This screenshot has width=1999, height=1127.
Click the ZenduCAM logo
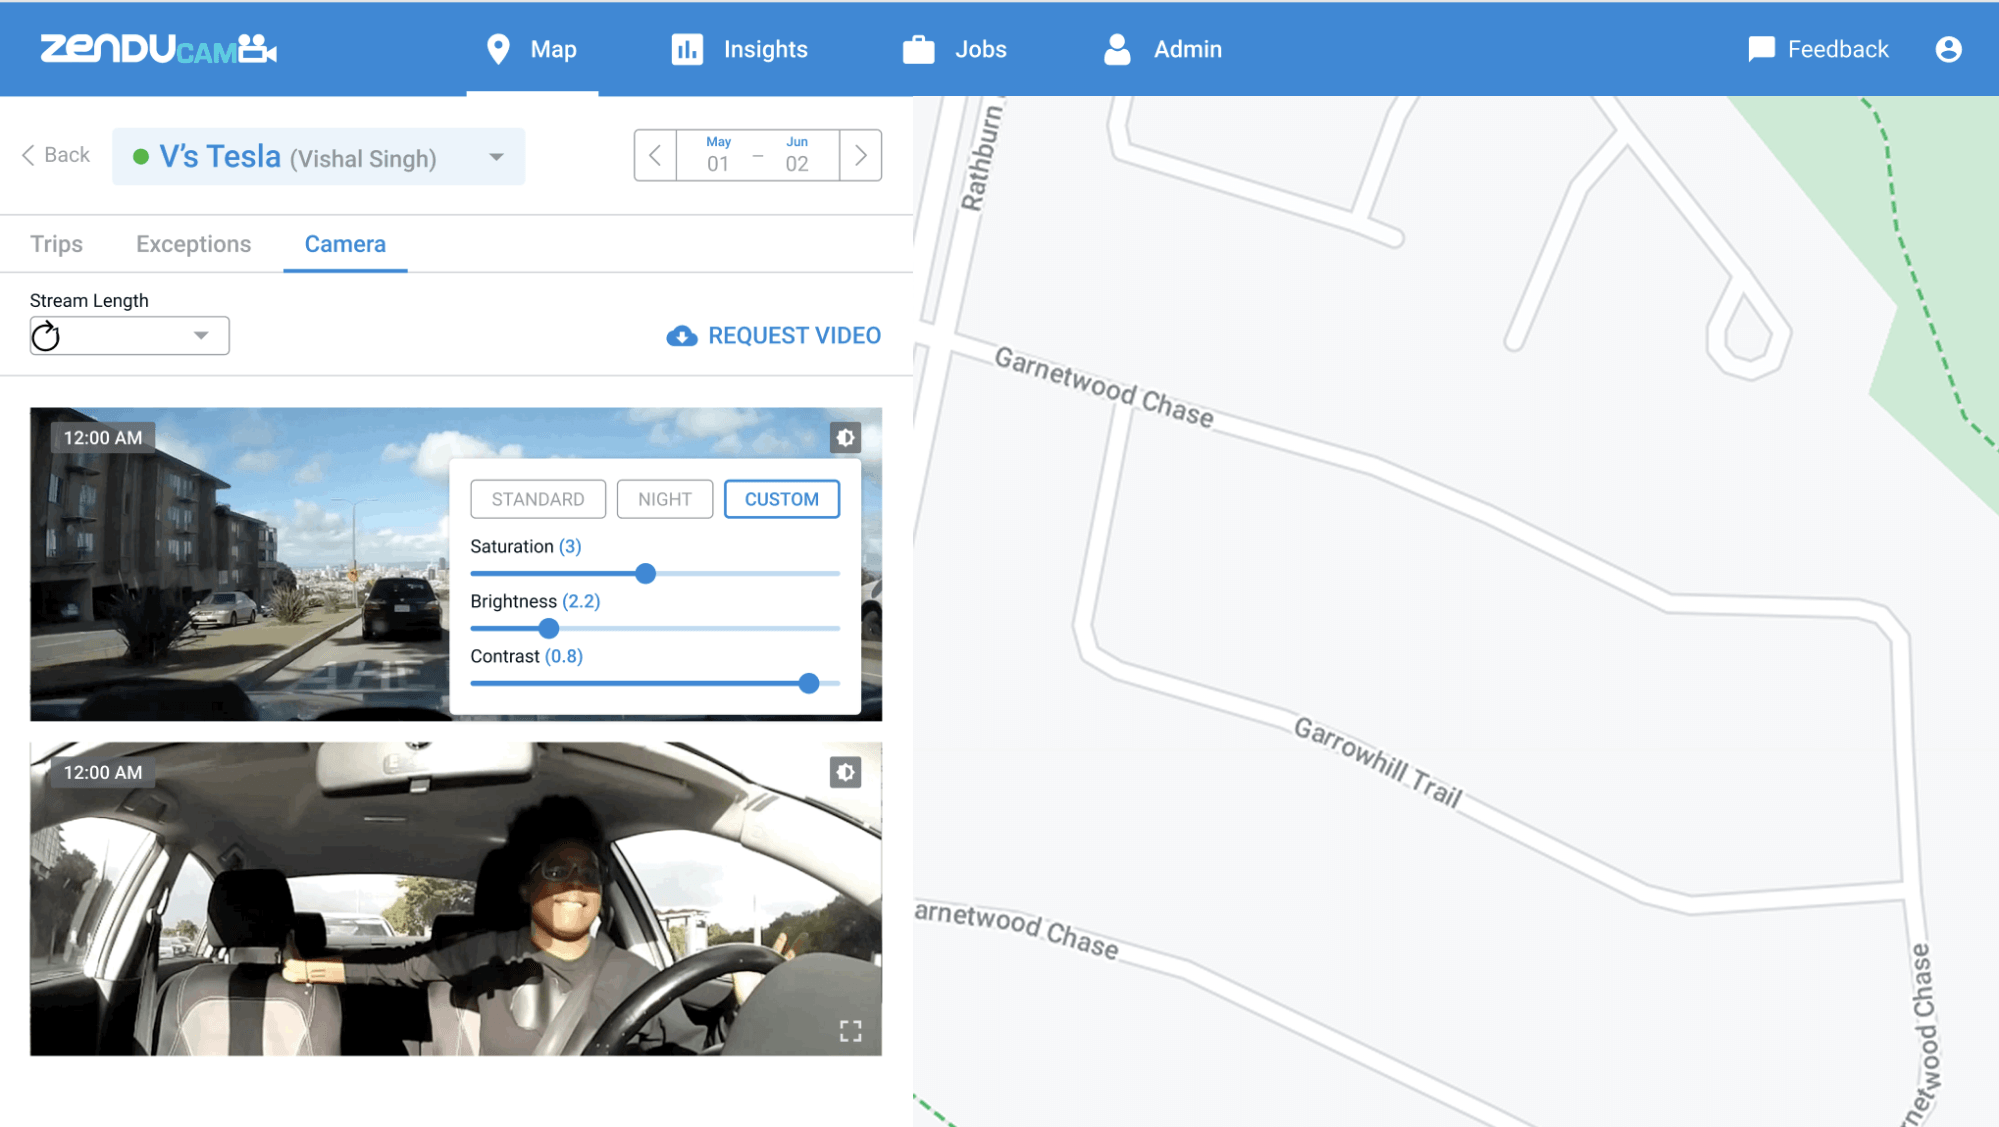(158, 48)
